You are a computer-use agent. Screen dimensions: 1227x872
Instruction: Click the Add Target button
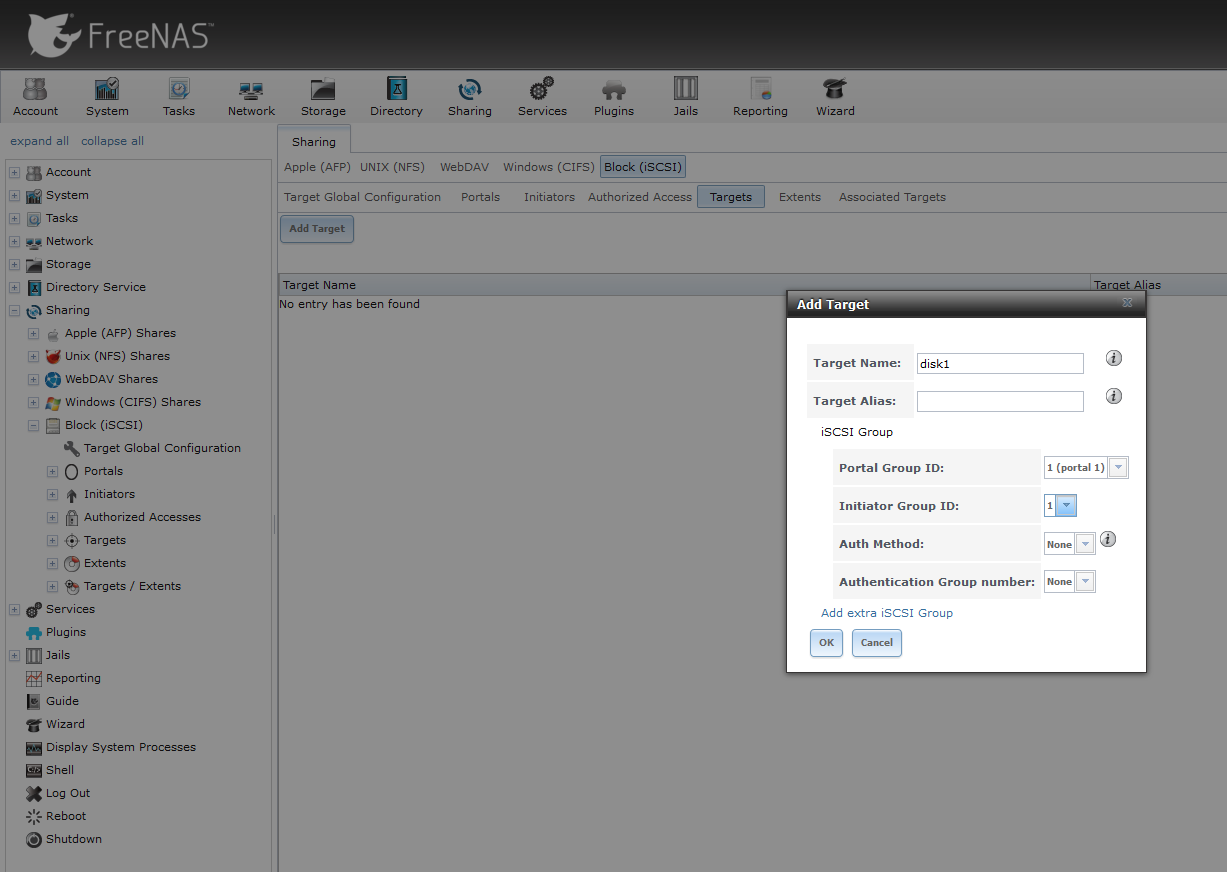point(317,229)
